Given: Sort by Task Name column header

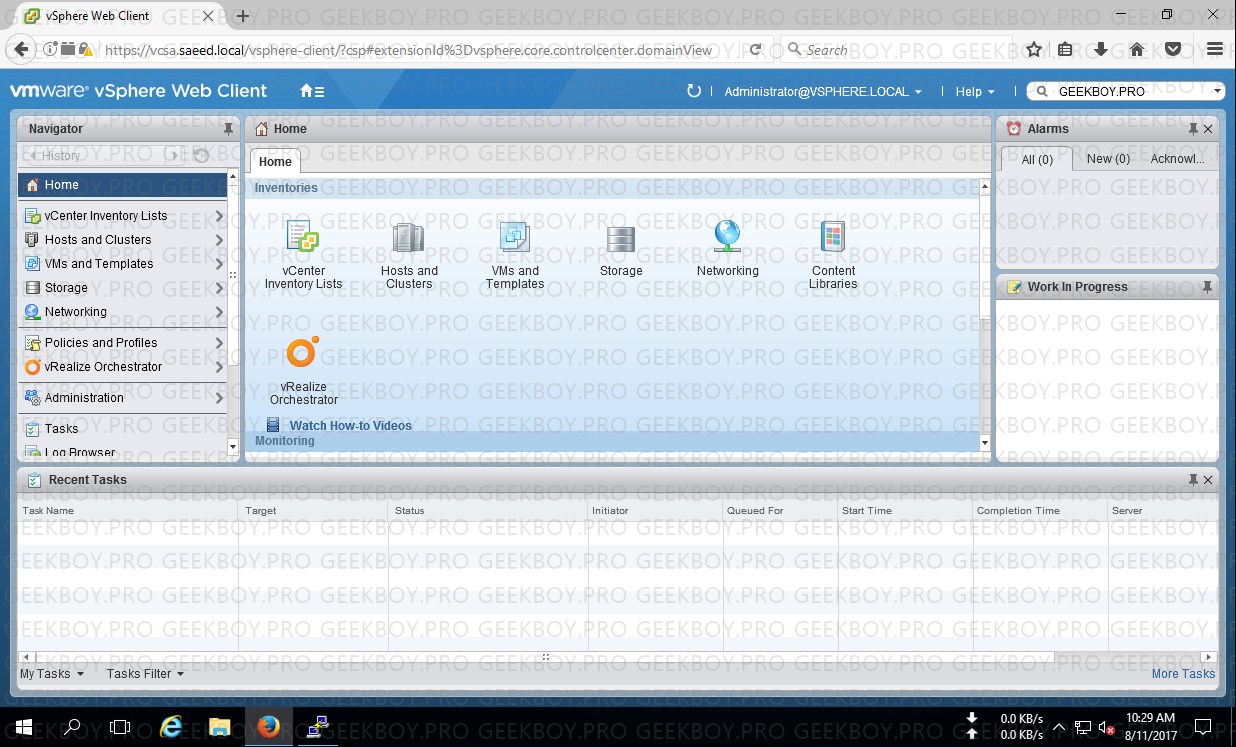Looking at the screenshot, I should (x=128, y=510).
